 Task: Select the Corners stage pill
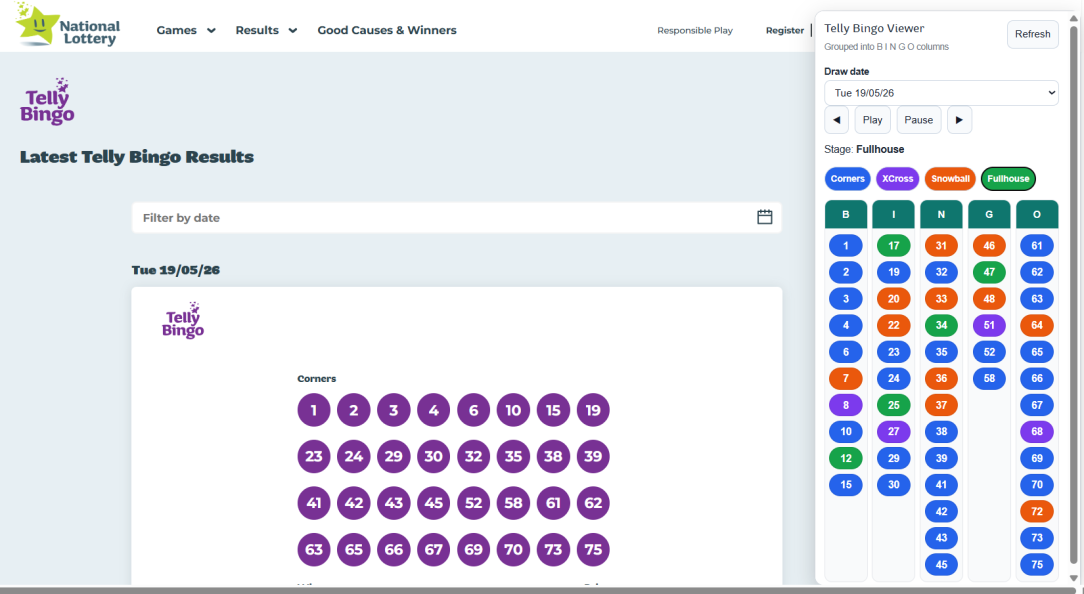[x=848, y=178]
